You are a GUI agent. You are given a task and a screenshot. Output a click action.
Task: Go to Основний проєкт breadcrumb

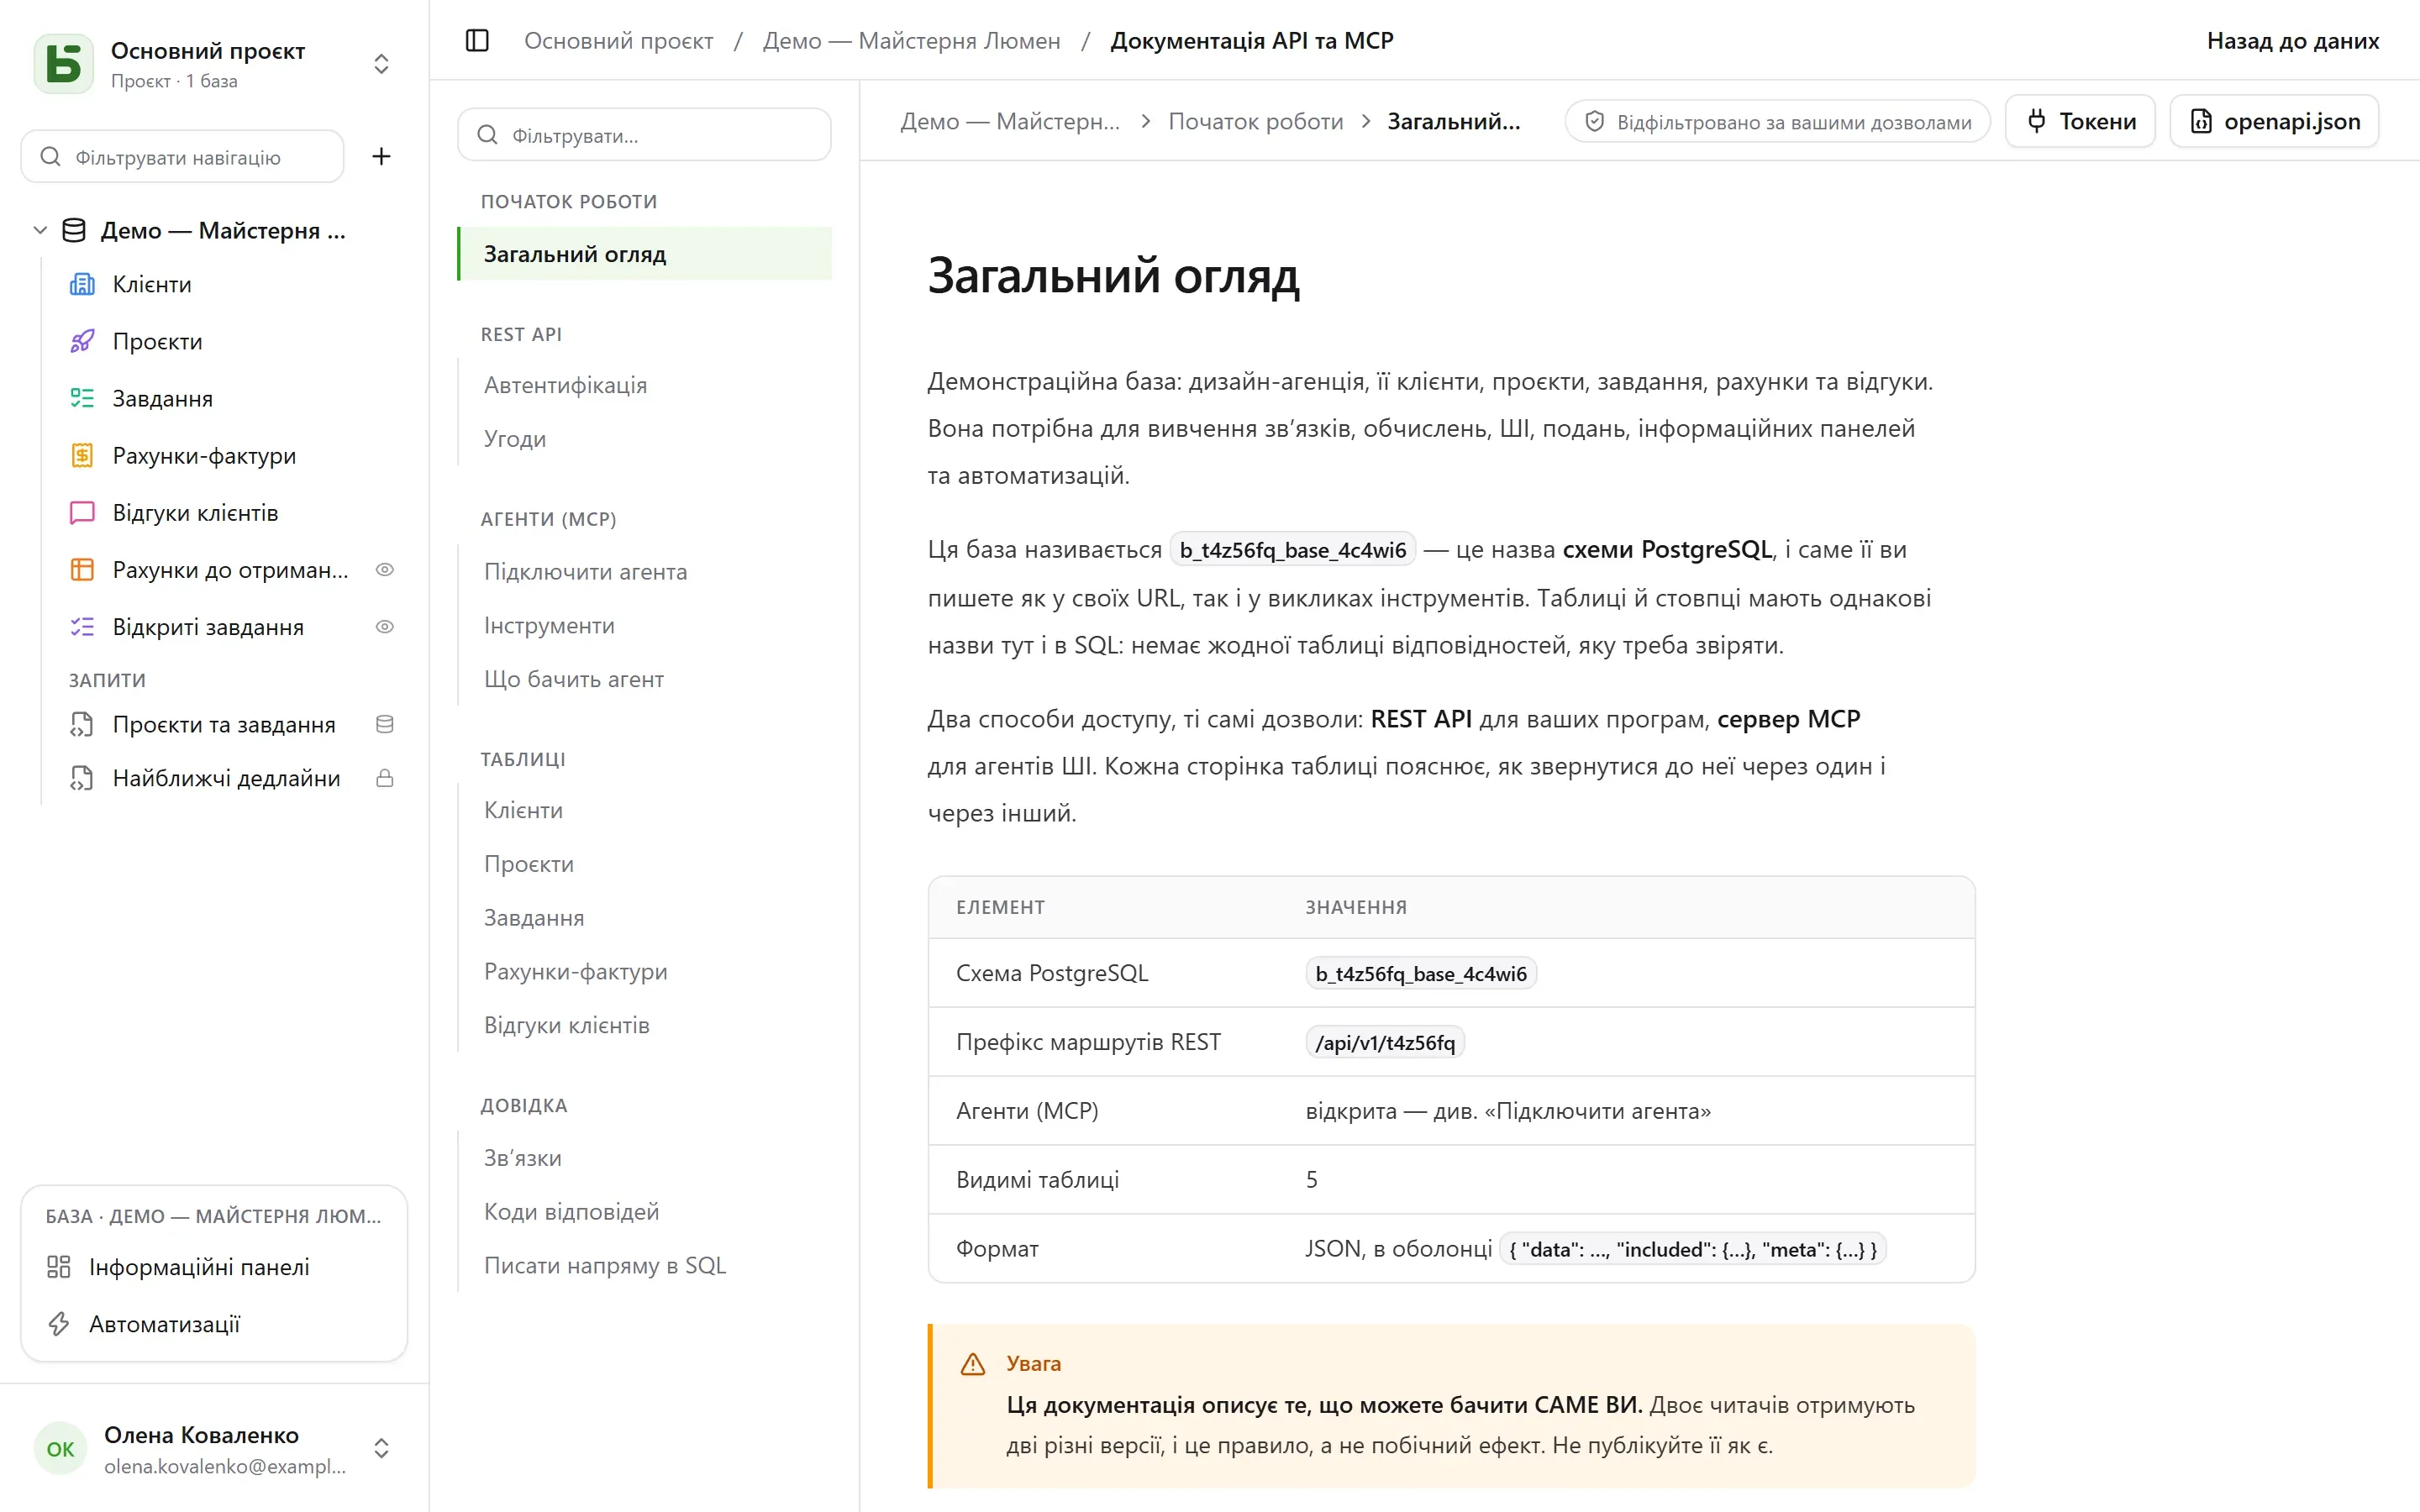coord(618,41)
